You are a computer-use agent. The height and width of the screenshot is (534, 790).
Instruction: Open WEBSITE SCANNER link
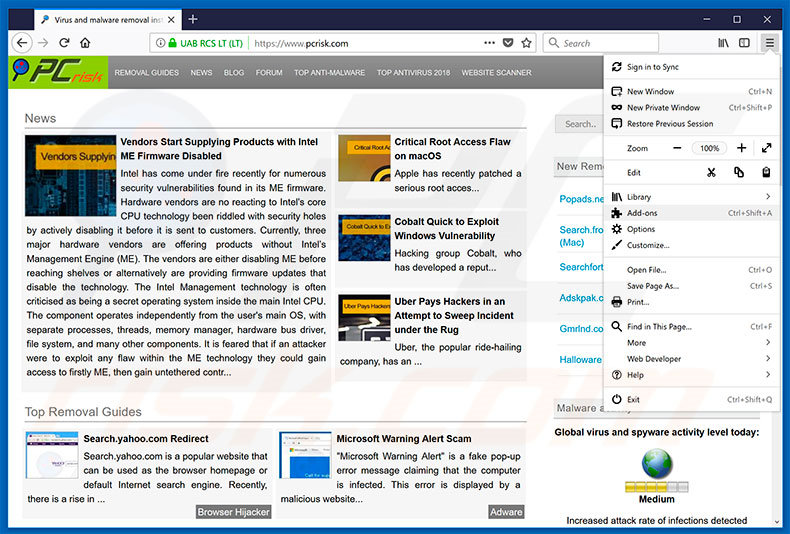click(x=497, y=73)
